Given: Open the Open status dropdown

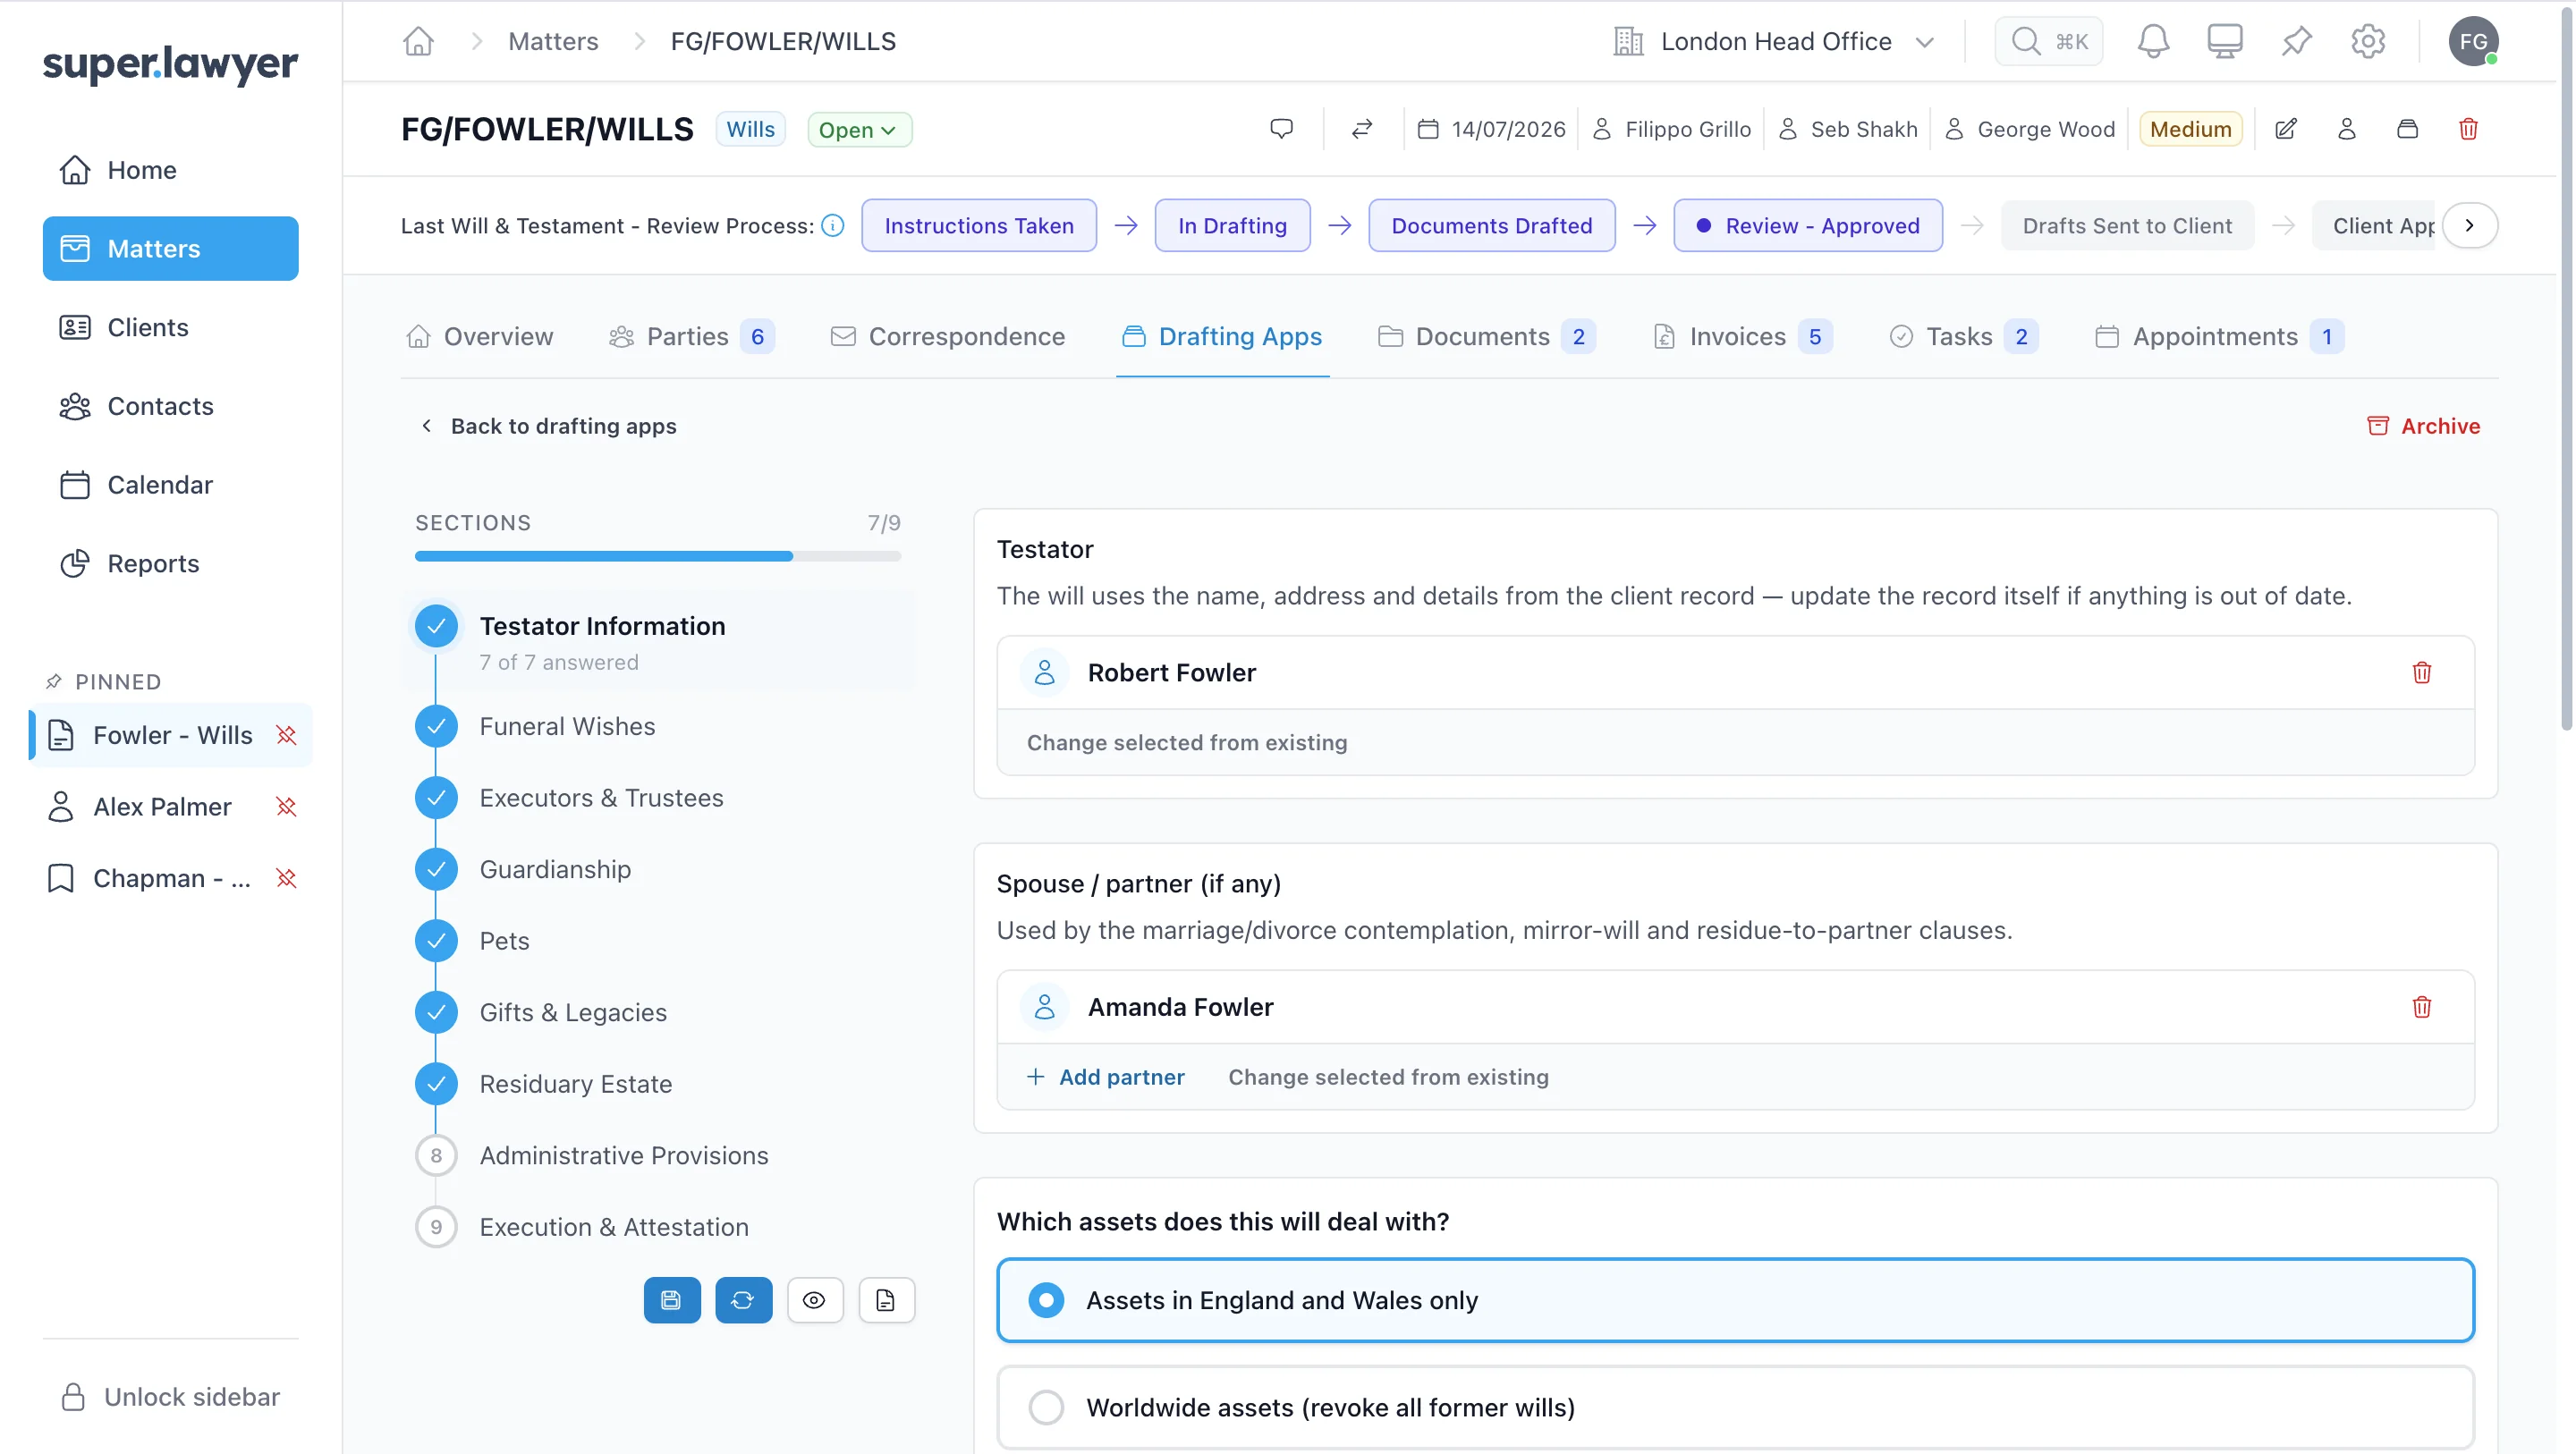Looking at the screenshot, I should coord(859,129).
